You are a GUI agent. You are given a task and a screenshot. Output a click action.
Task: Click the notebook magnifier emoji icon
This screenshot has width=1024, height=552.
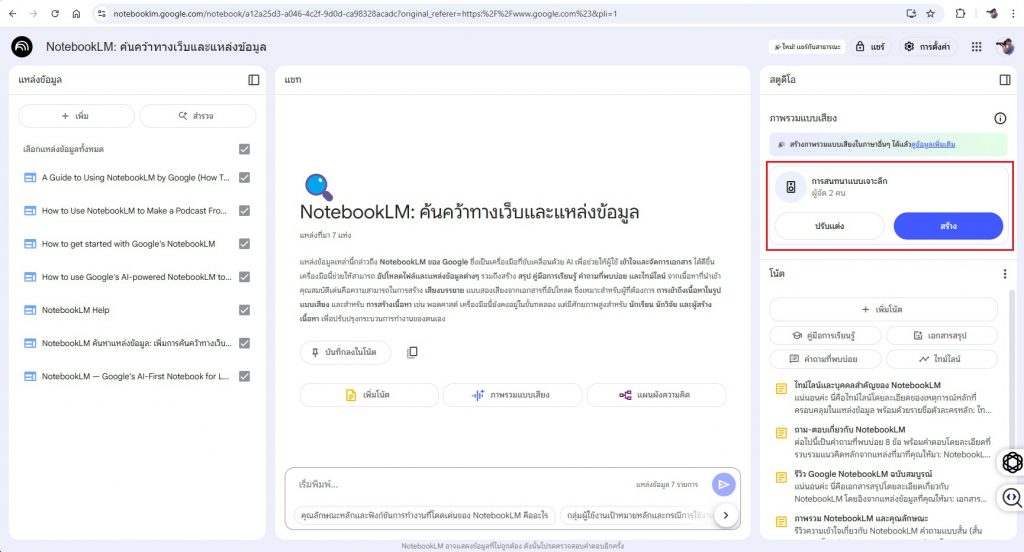(319, 187)
